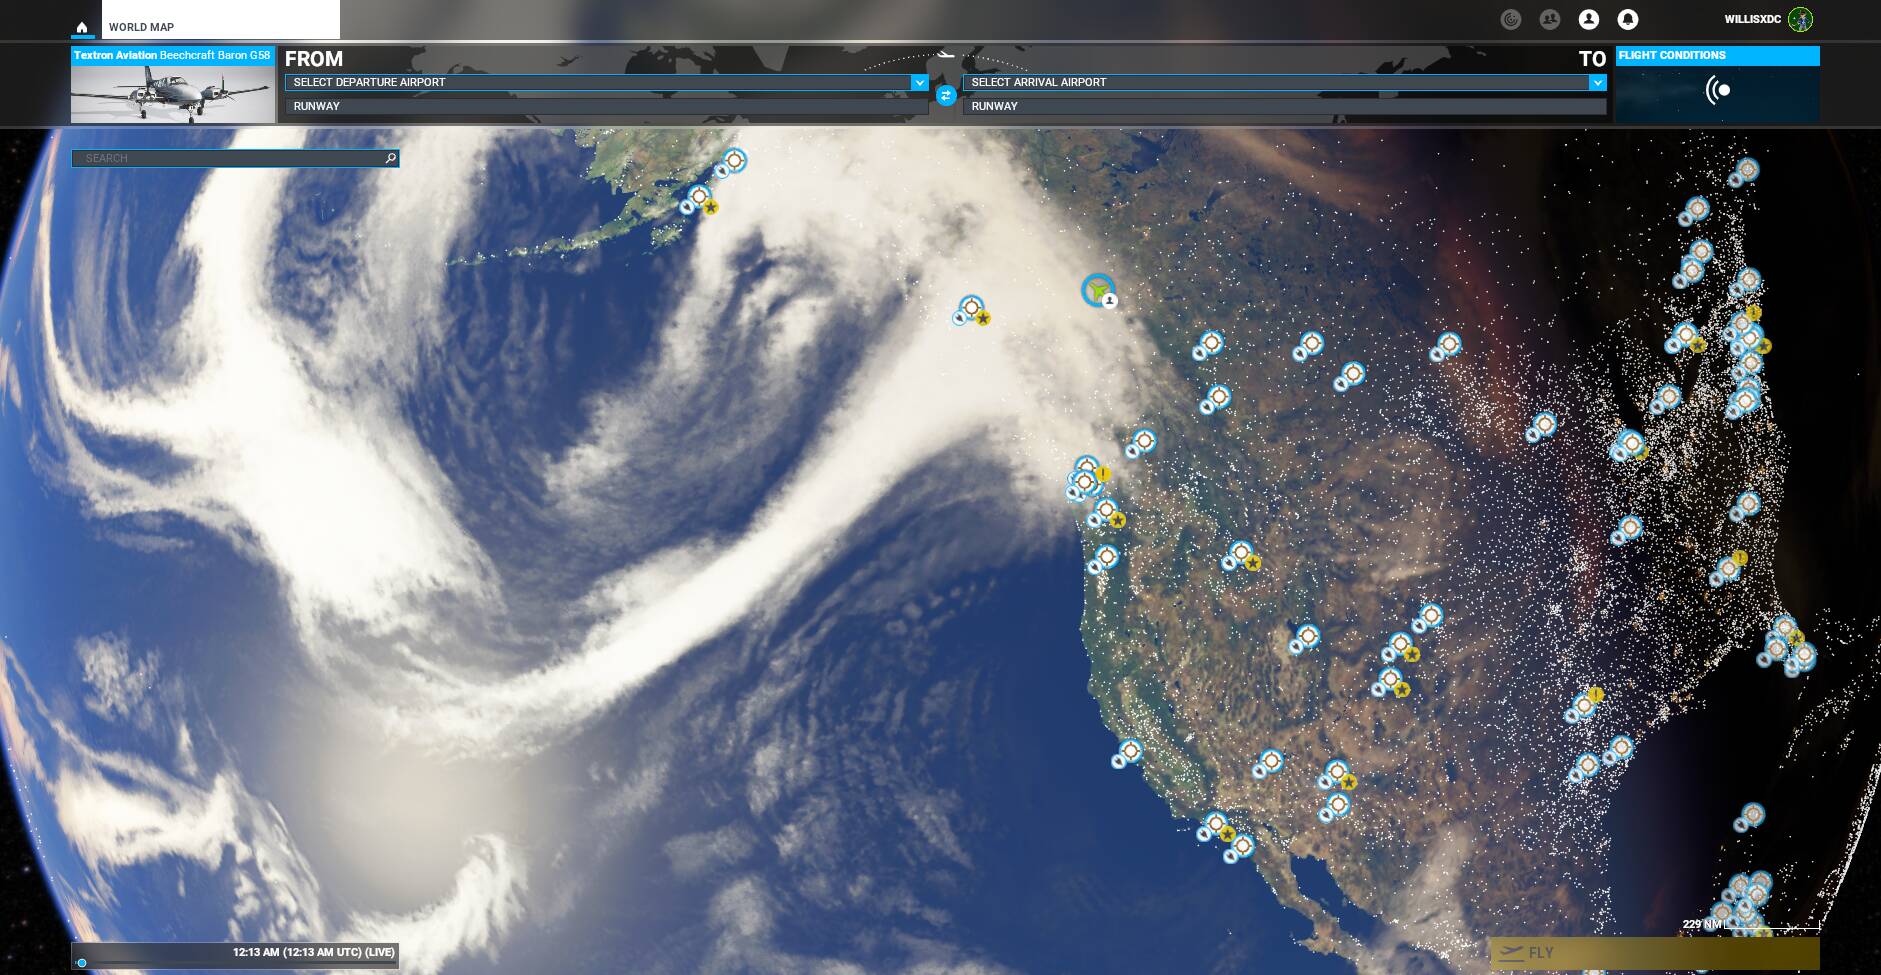
Task: Click the 229 NM map scale label
Action: (x=1703, y=924)
